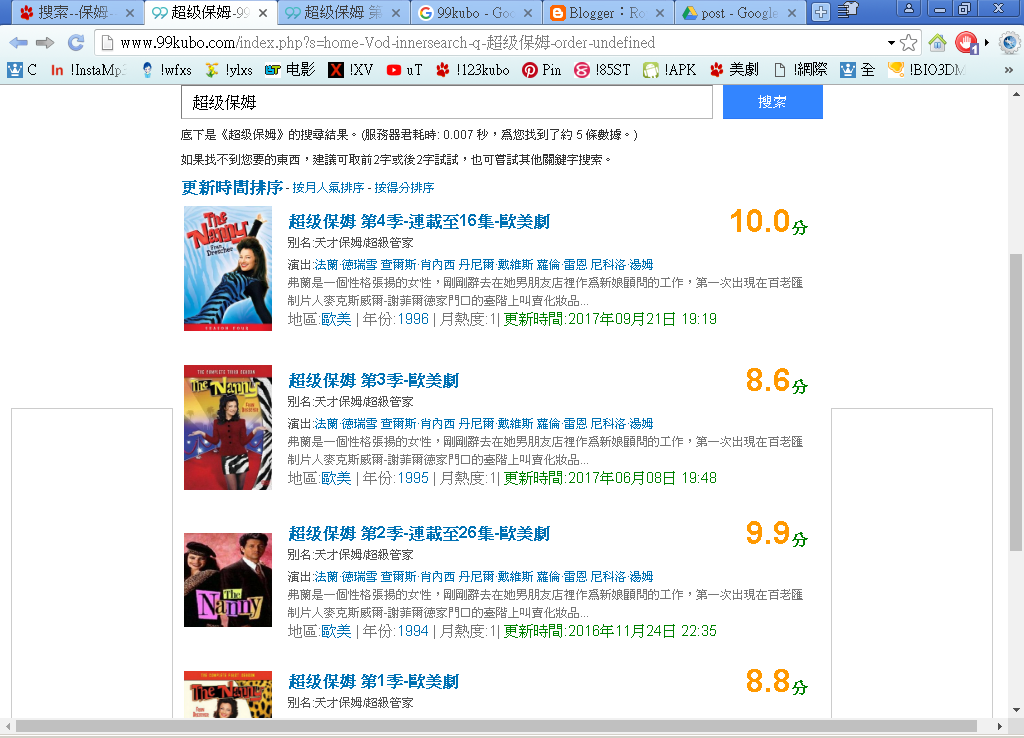Viewport: 1024px width, 738px height.
Task: Open the home icon in toolbar
Action: tap(938, 43)
